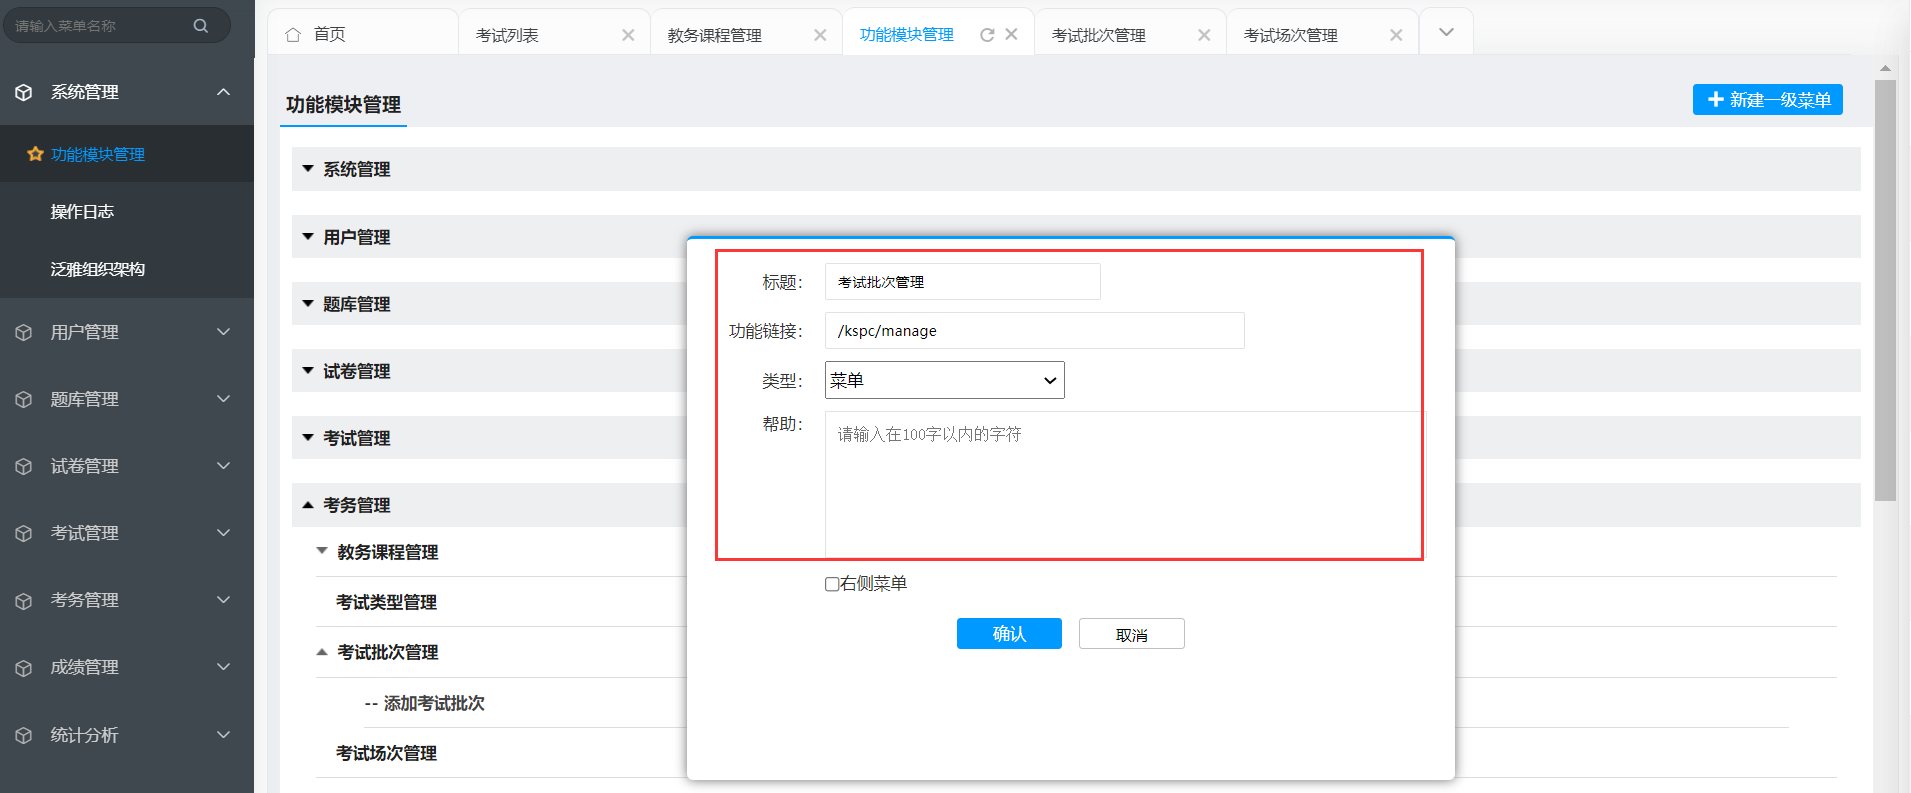
Task: Click the search magnifier icon in sidebar
Action: click(201, 26)
